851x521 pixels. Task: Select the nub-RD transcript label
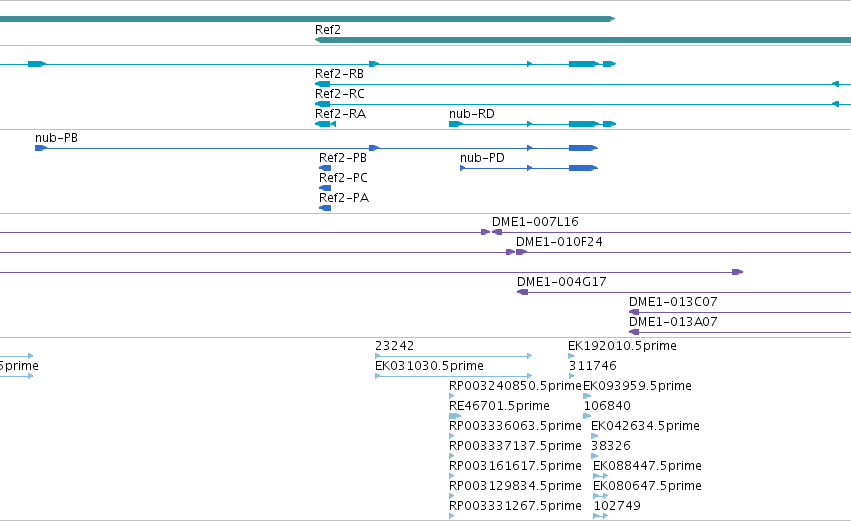(x=472, y=114)
